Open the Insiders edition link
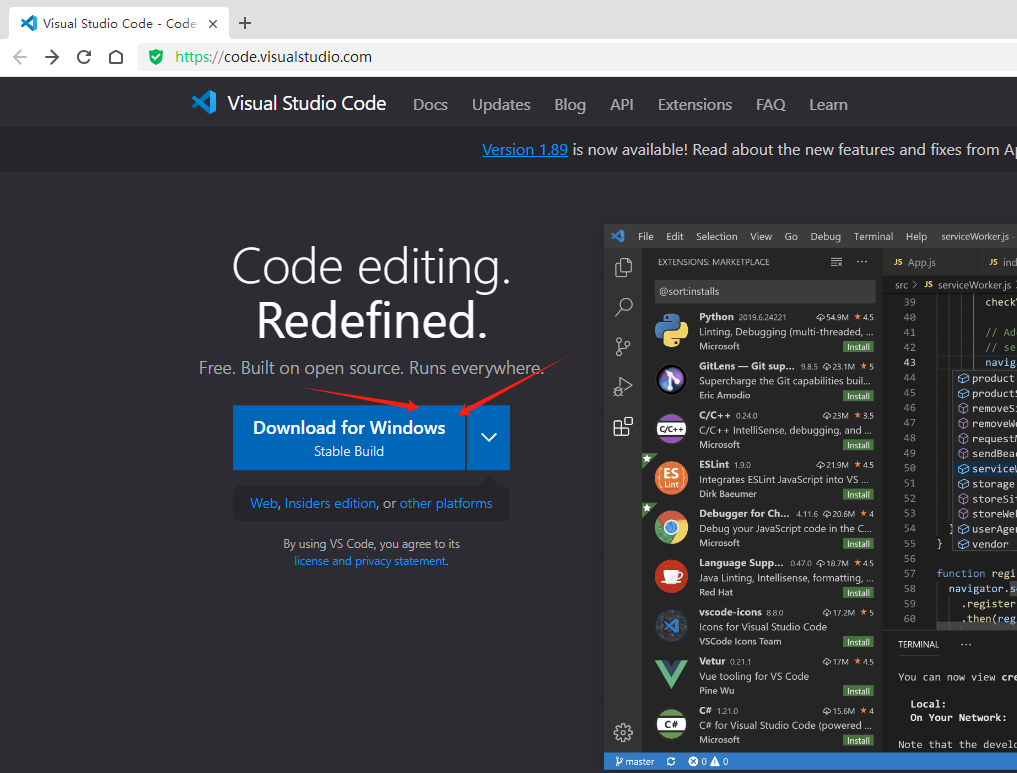This screenshot has height=773, width=1017. [330, 503]
